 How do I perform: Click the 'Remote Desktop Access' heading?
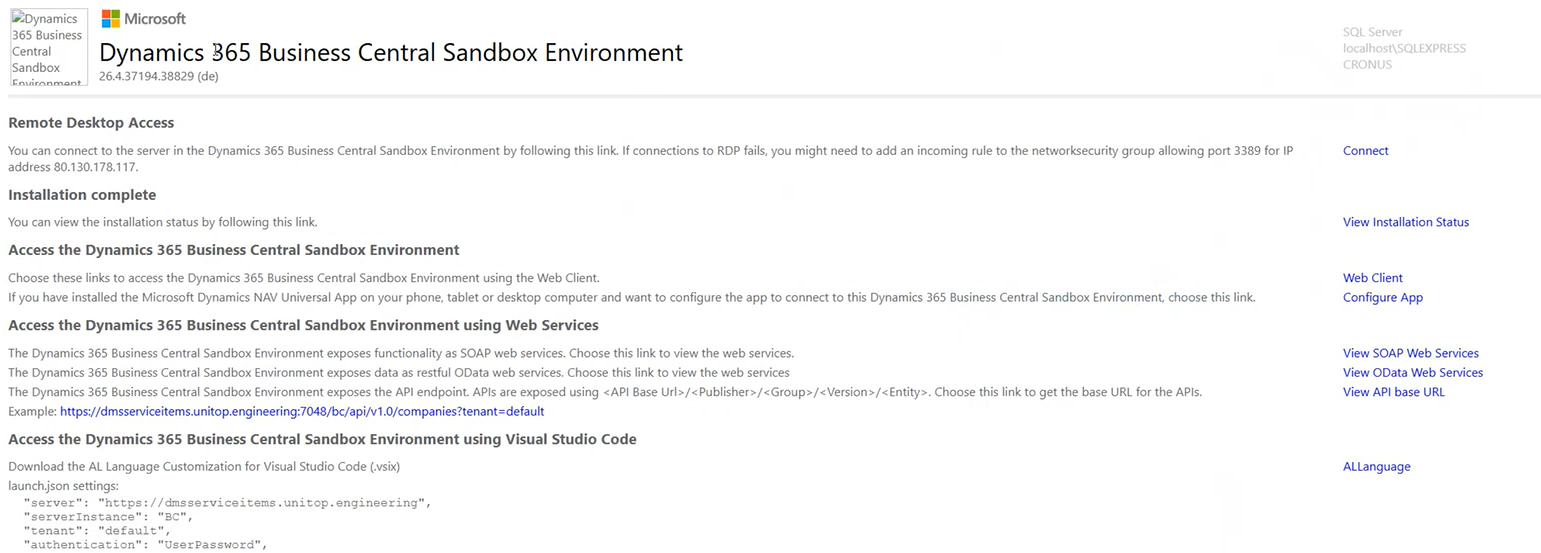pos(91,123)
